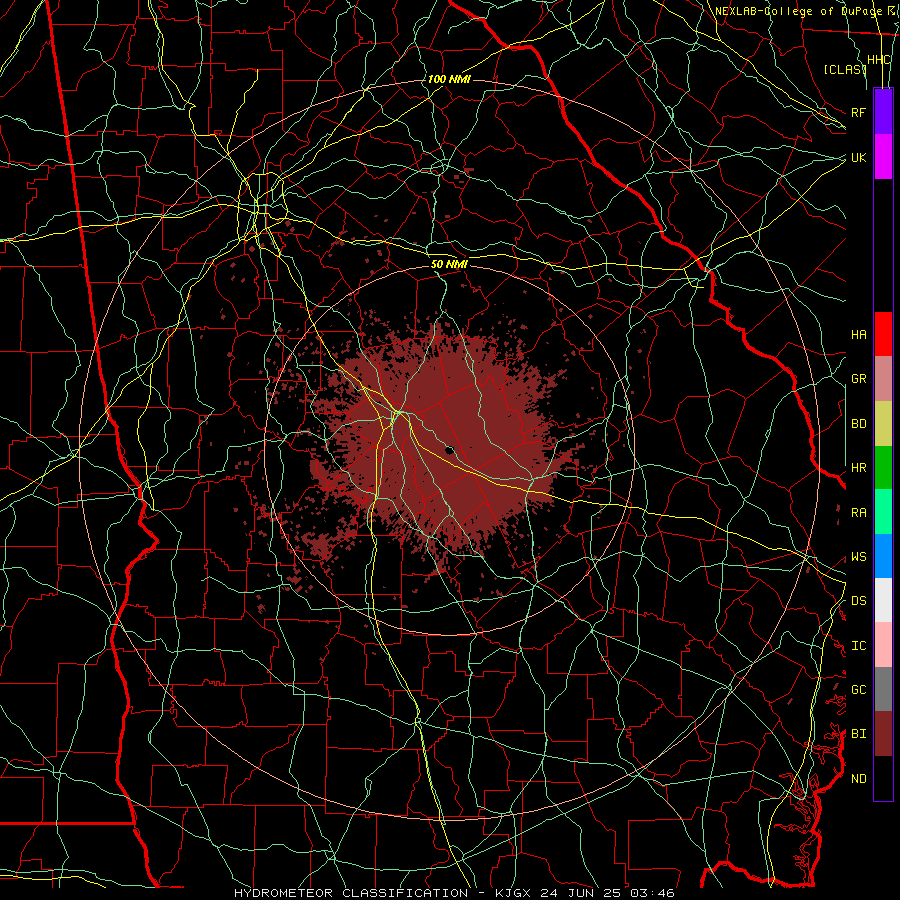900x900 pixels.
Task: Pick the HR green legend swatch
Action: pos(883,468)
